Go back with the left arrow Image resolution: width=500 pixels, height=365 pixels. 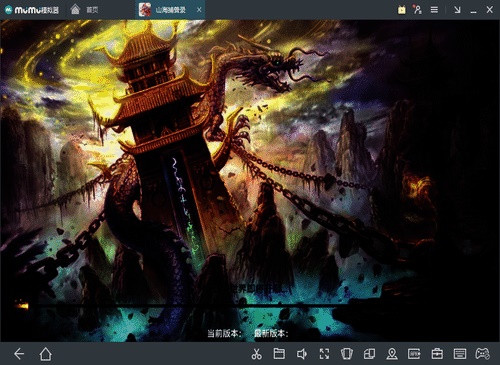pyautogui.click(x=19, y=354)
